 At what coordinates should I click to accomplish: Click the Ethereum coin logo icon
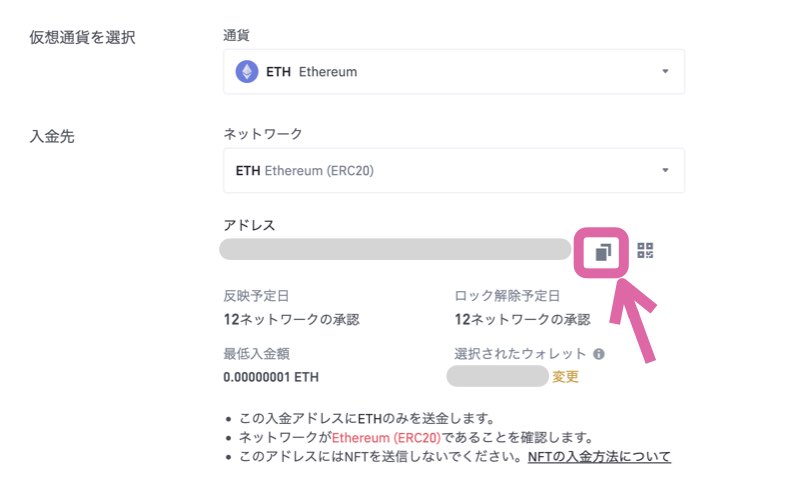(x=247, y=72)
